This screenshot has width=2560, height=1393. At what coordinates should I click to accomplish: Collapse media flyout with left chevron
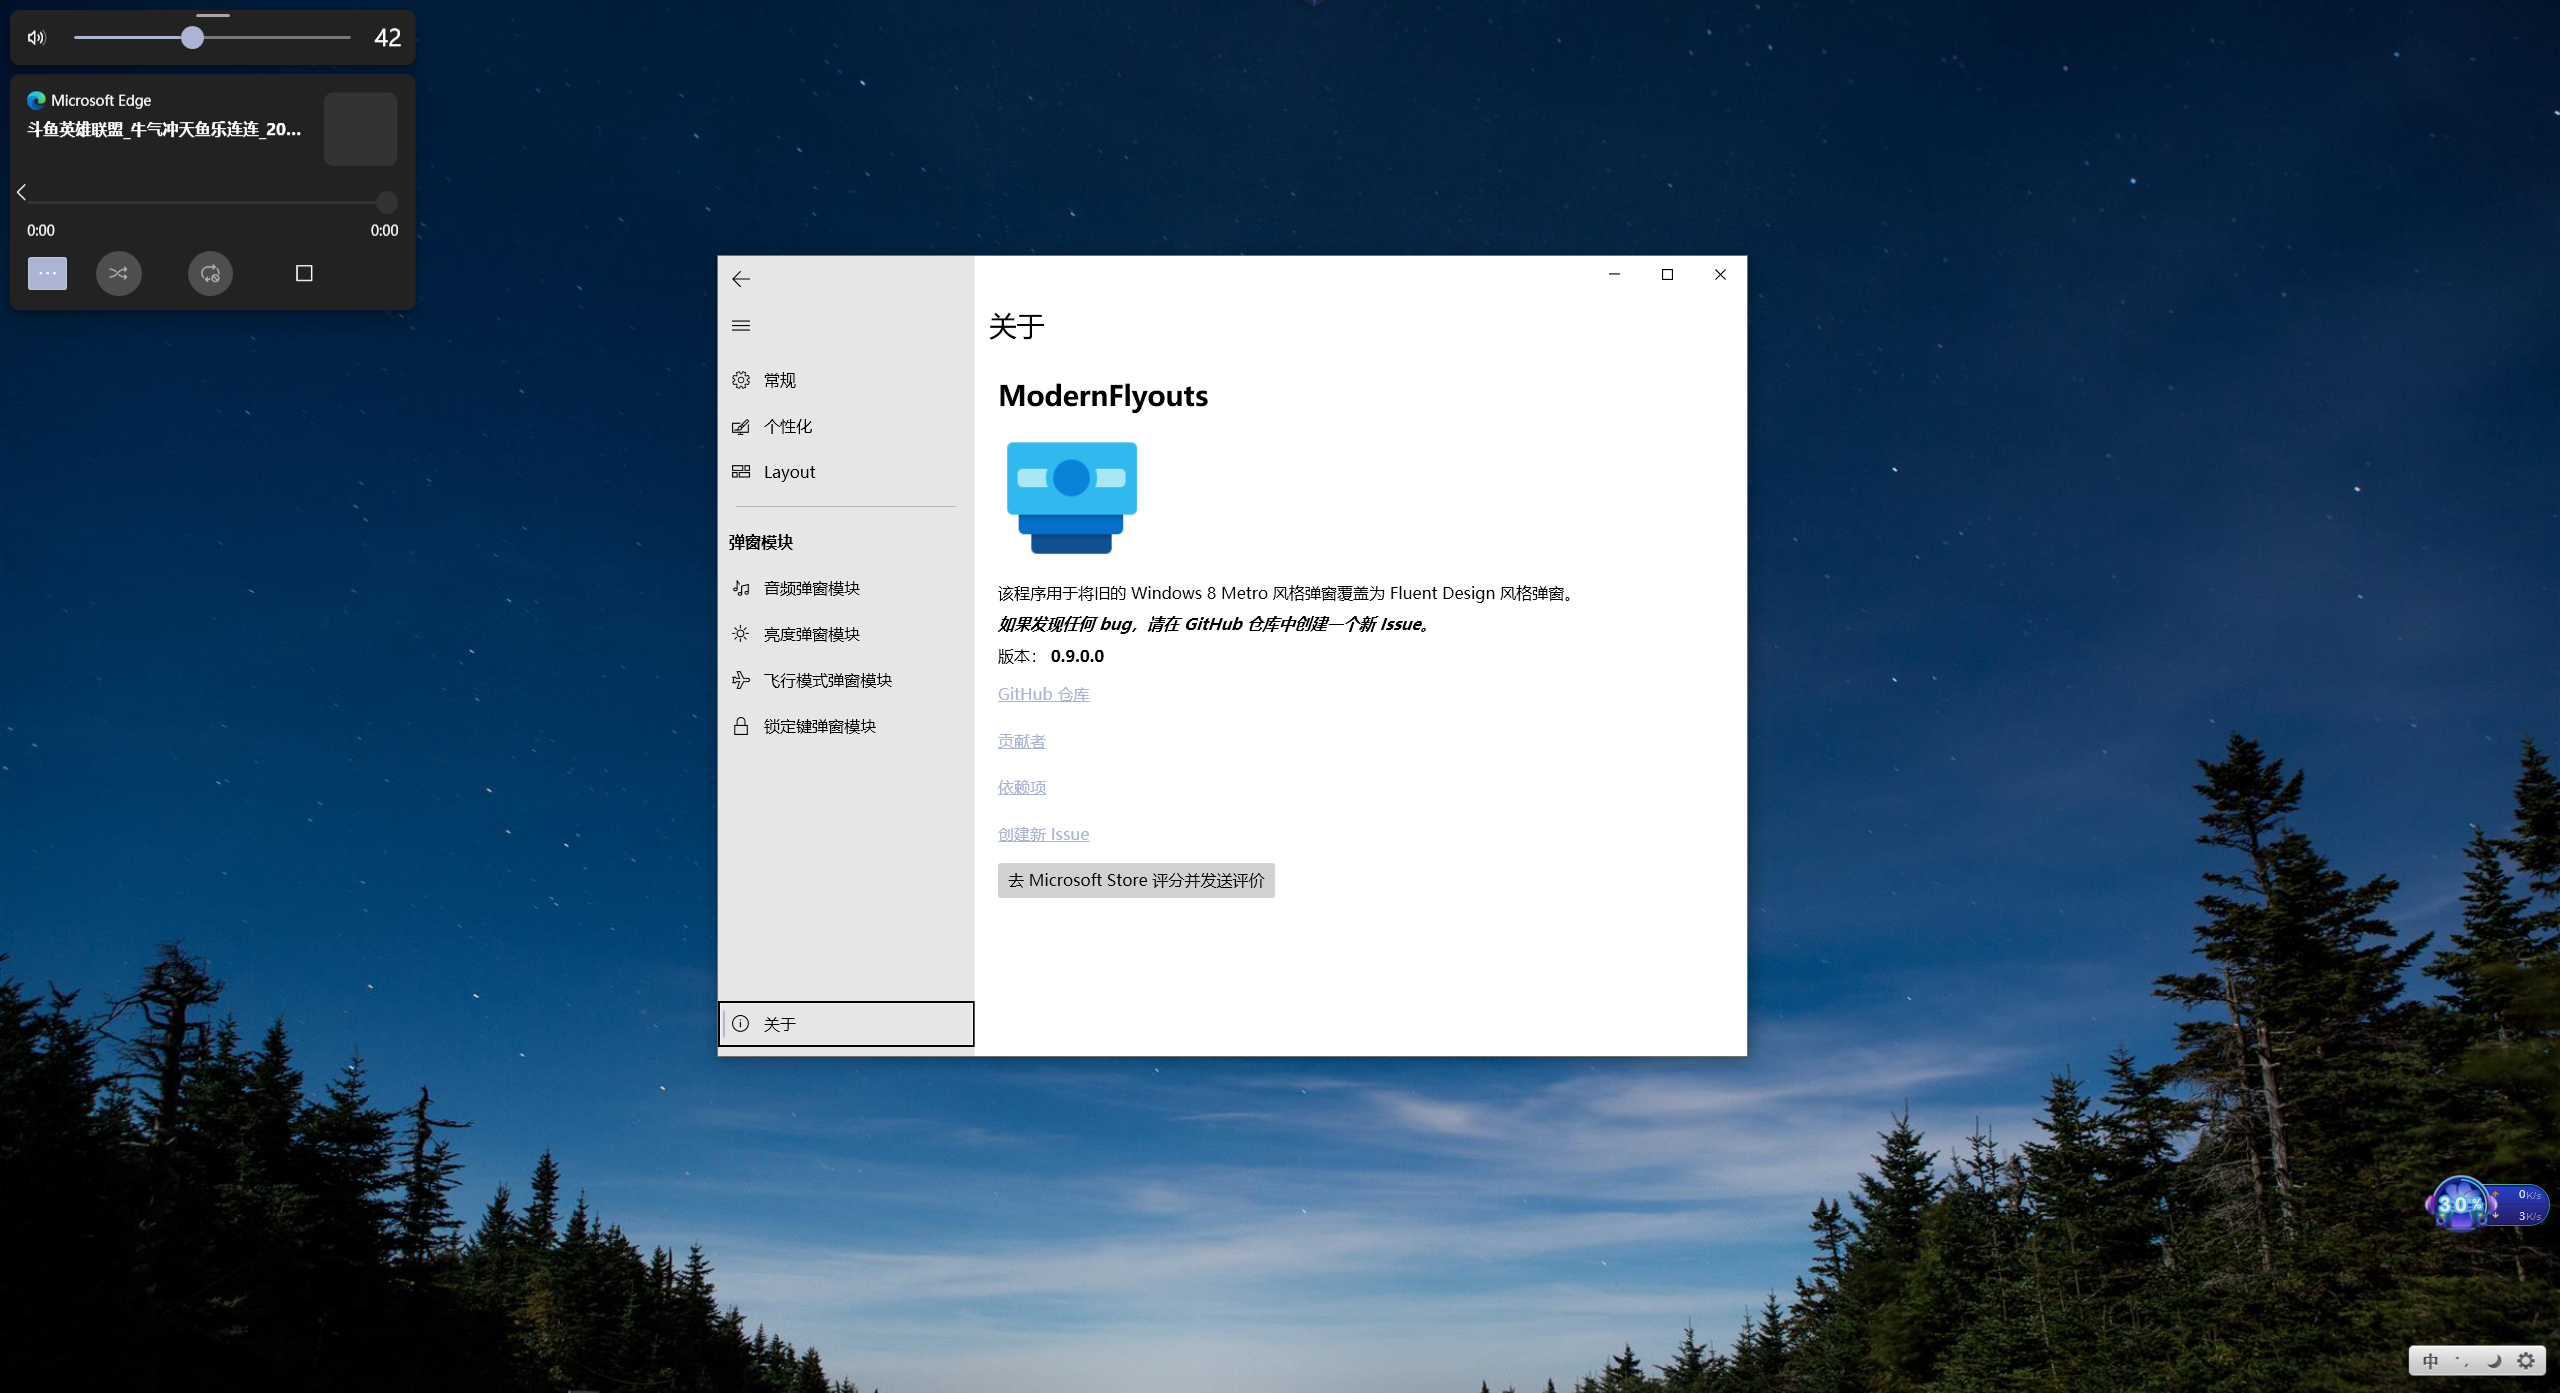point(21,192)
